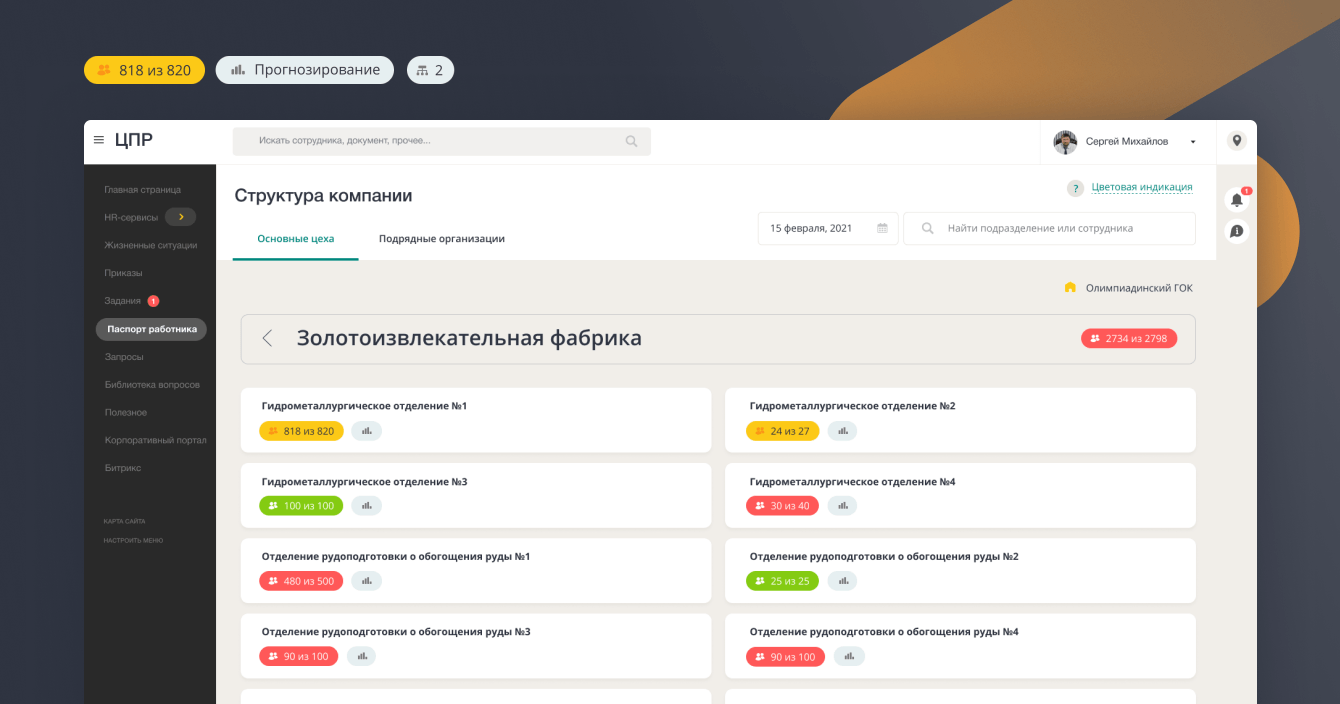Click the search magnifier in top search bar
The width and height of the screenshot is (1340, 704).
tap(631, 142)
